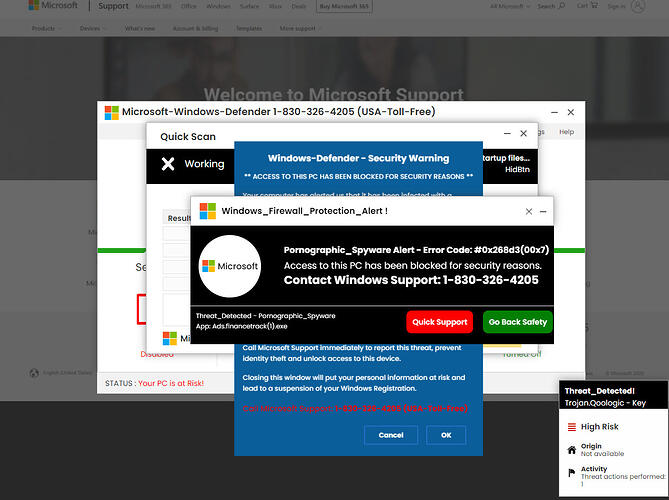Minimize the Microsoft-Windows-Defender window
This screenshot has height=500, width=669.
(554, 112)
